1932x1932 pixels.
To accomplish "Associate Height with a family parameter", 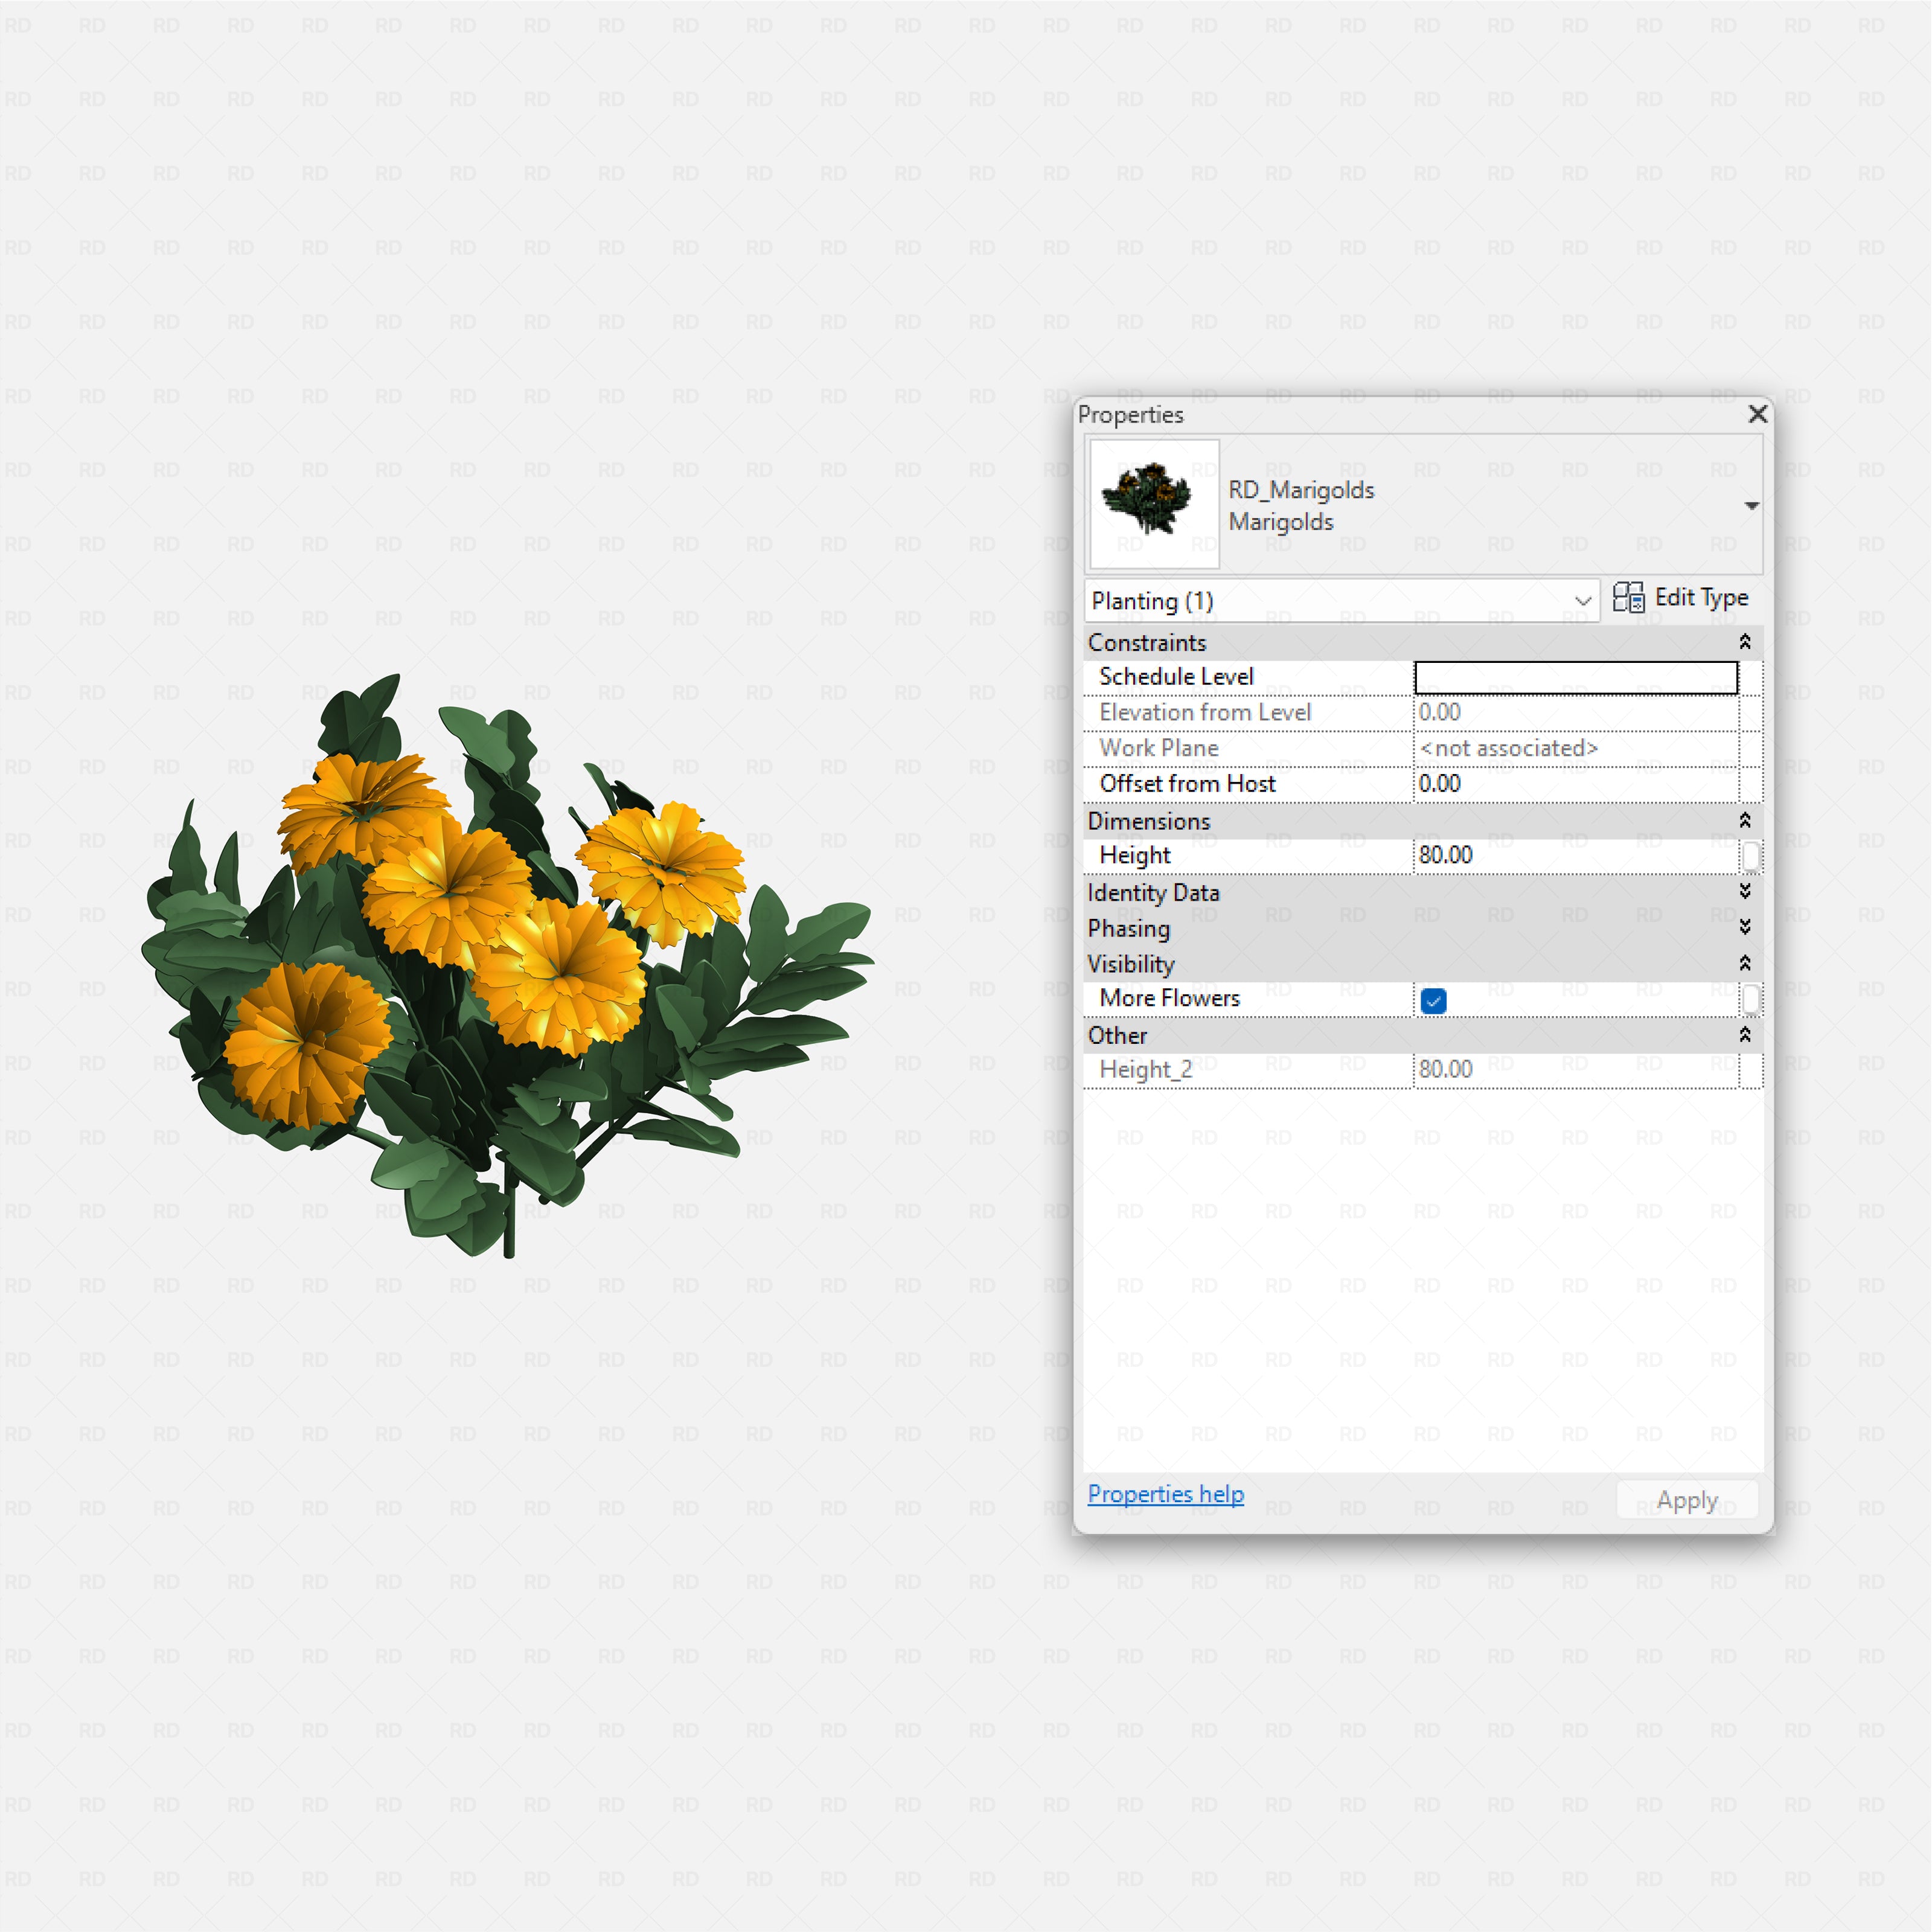I will point(1751,855).
